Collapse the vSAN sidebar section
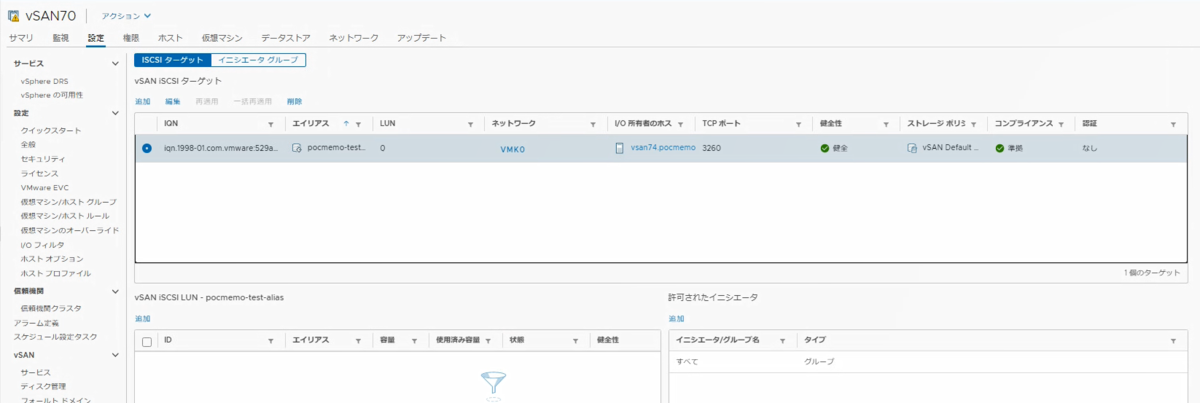 [114, 355]
